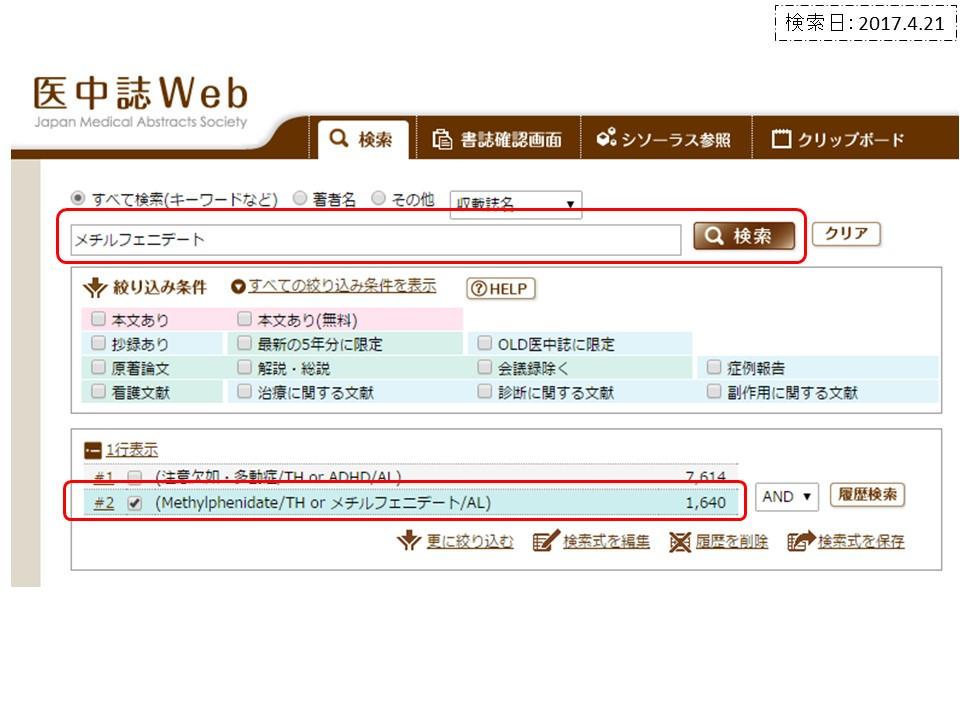
Task: Check the 本文あり checkbox
Action: [x=98, y=318]
